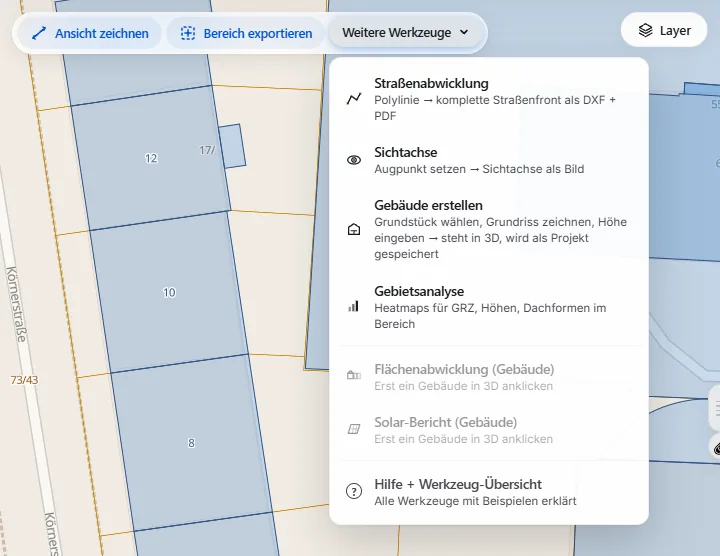Select building number 10 on the map
The height and width of the screenshot is (556, 720).
[x=169, y=292]
